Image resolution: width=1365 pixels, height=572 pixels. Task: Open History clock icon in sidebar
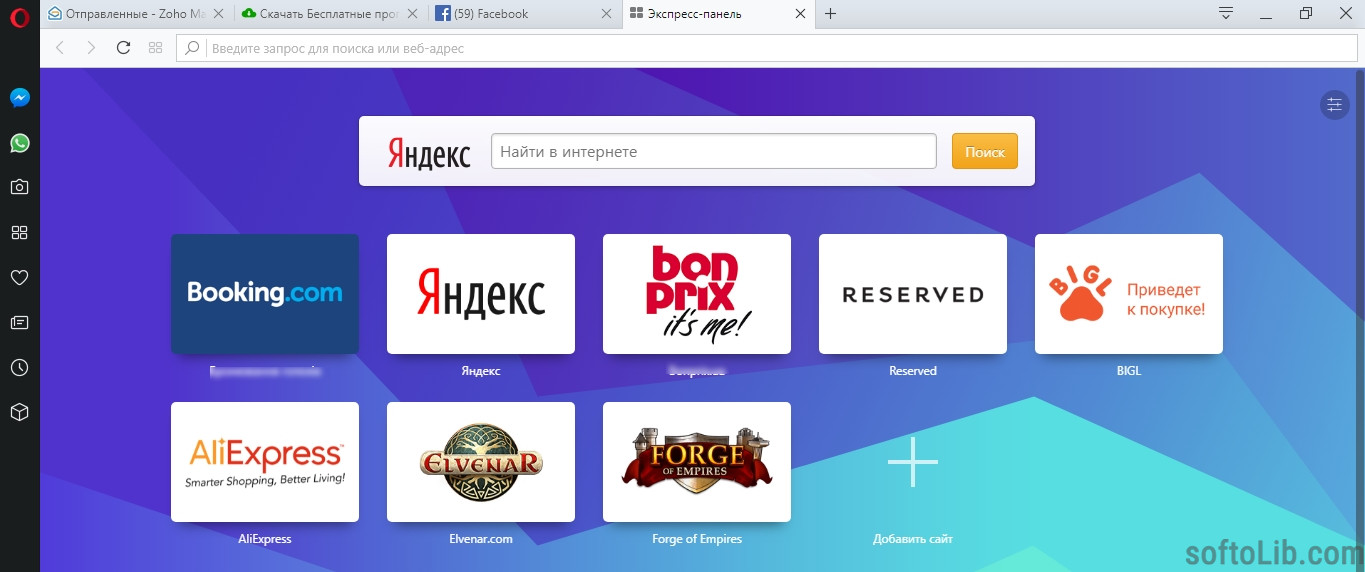pyautogui.click(x=20, y=368)
